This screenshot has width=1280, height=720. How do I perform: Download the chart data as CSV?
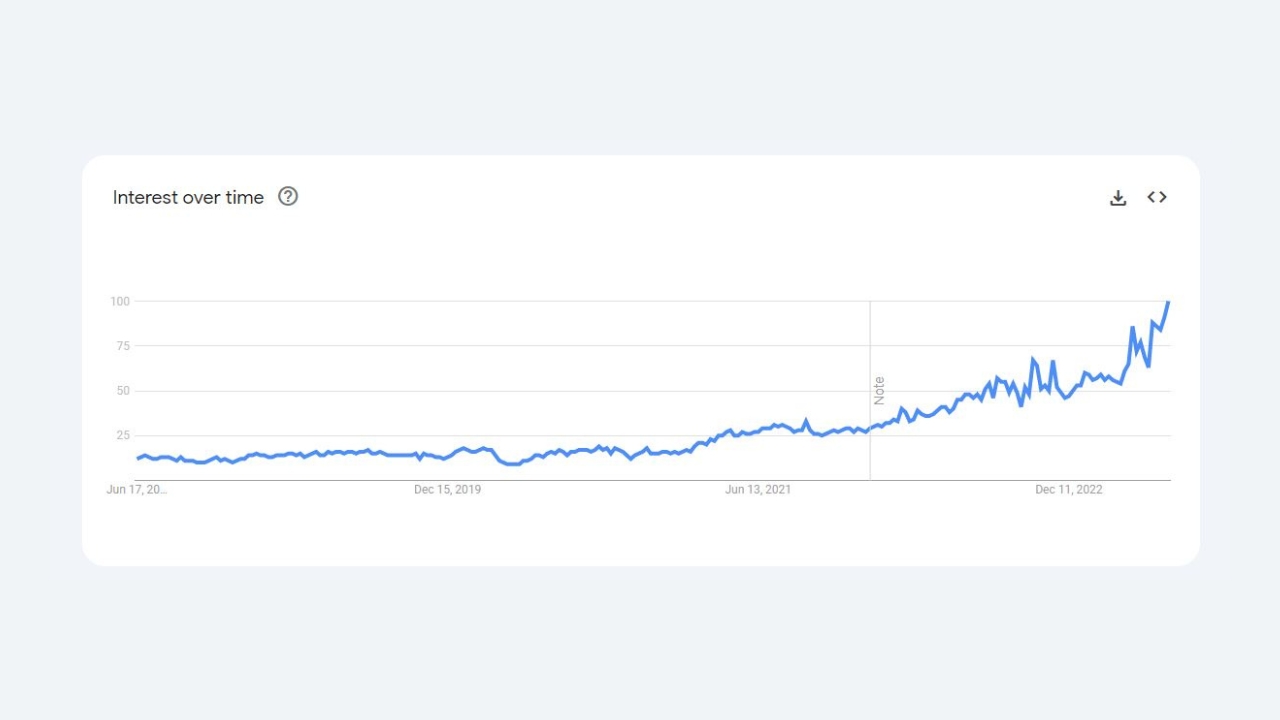point(1118,197)
